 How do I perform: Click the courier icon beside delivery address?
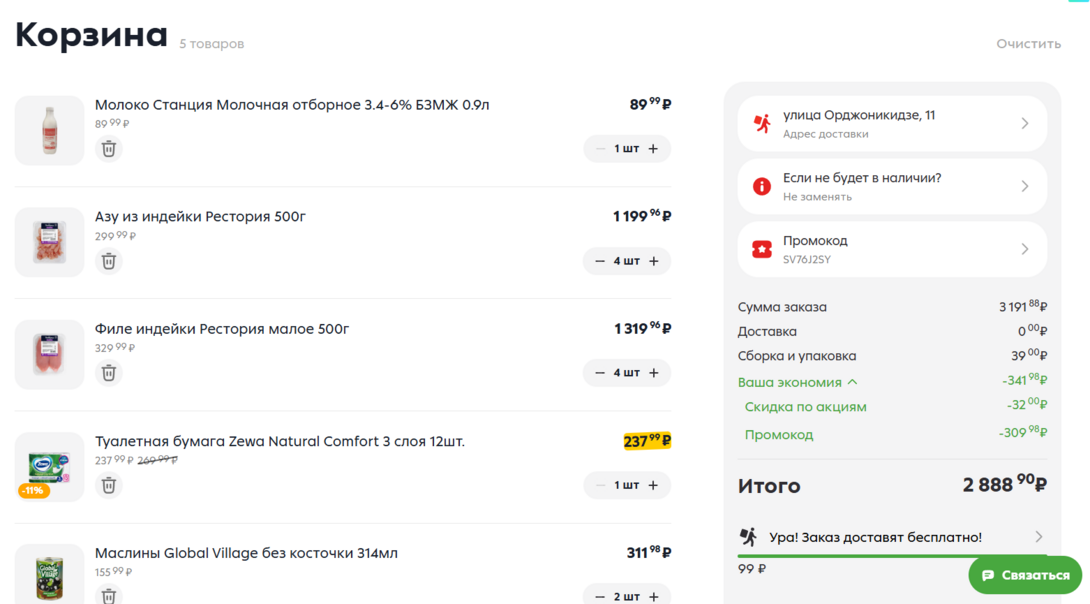click(x=762, y=122)
